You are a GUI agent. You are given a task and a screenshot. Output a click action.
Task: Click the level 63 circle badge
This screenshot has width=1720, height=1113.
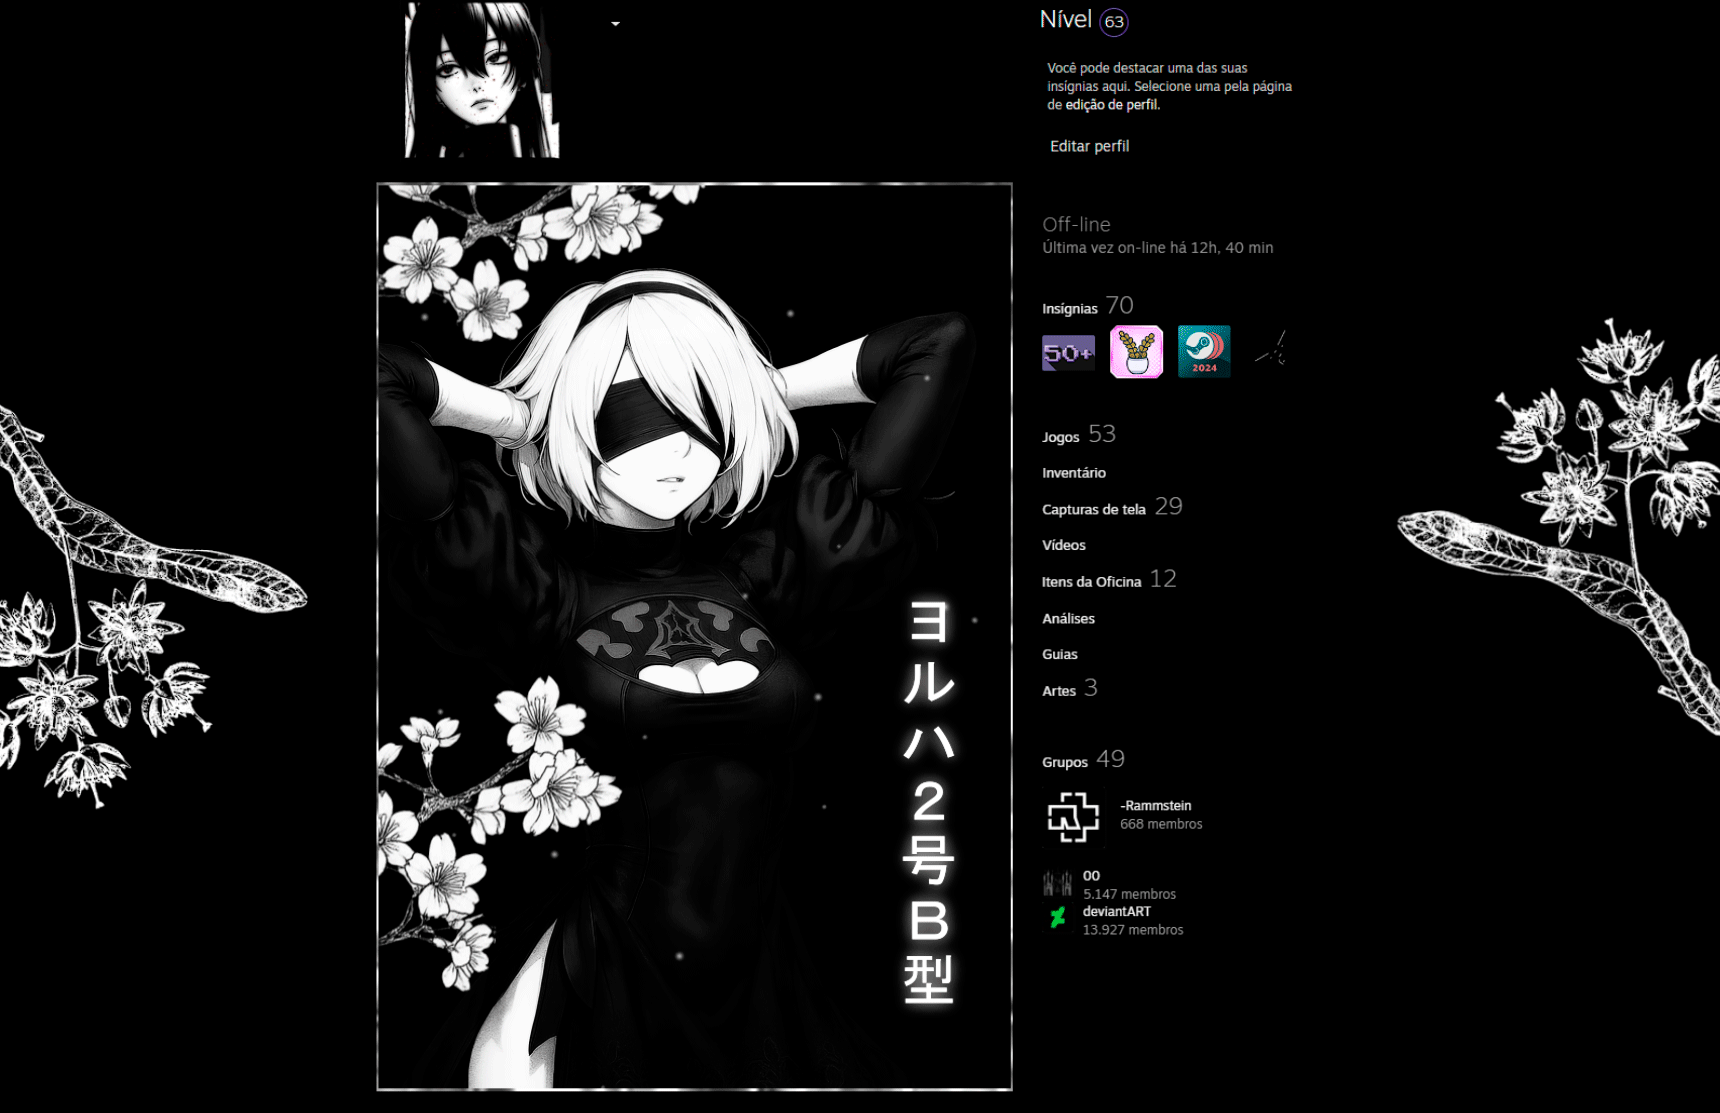(1114, 22)
